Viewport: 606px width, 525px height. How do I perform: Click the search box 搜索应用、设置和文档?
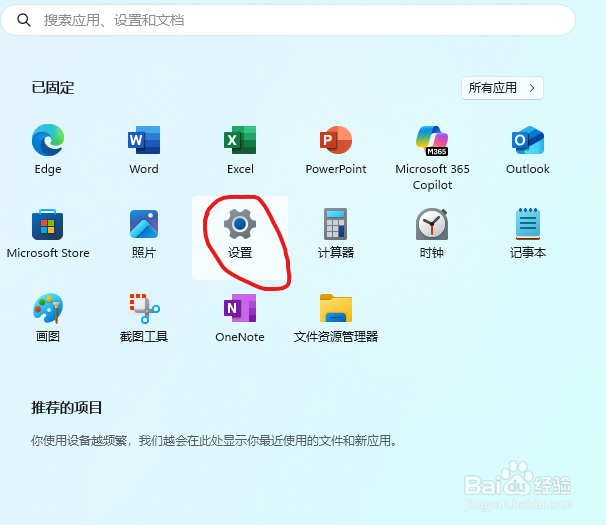coord(288,20)
